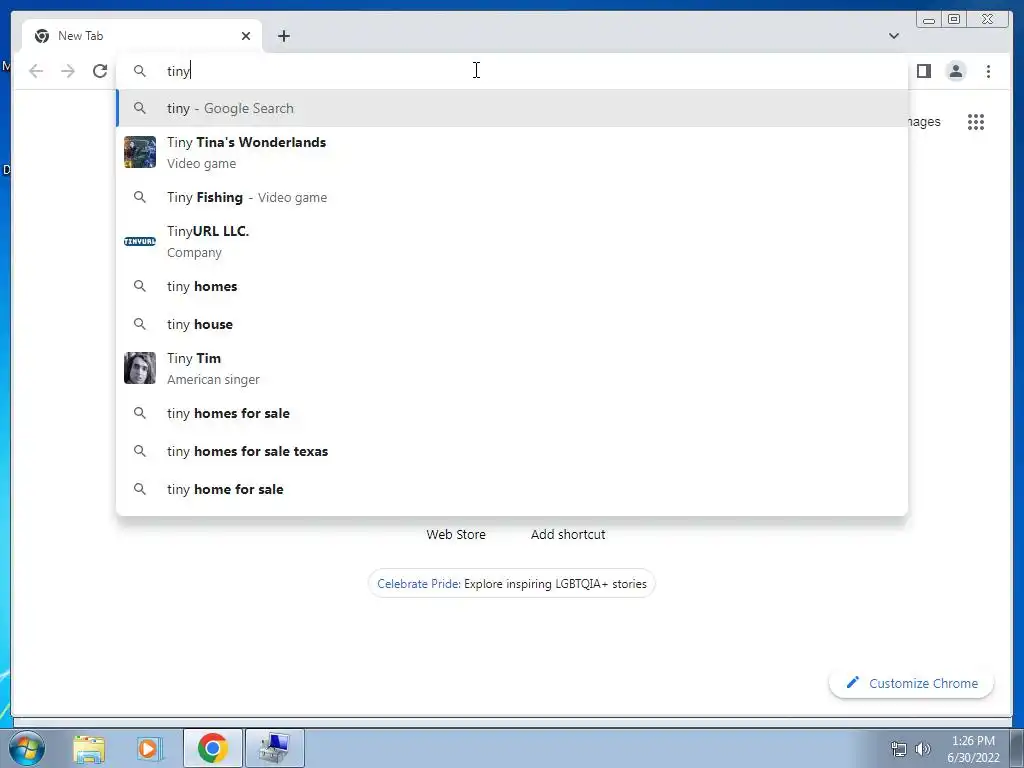This screenshot has height=768, width=1024.
Task: Click the Tiny Tina's Wonderlands thumbnail
Action: click(140, 152)
